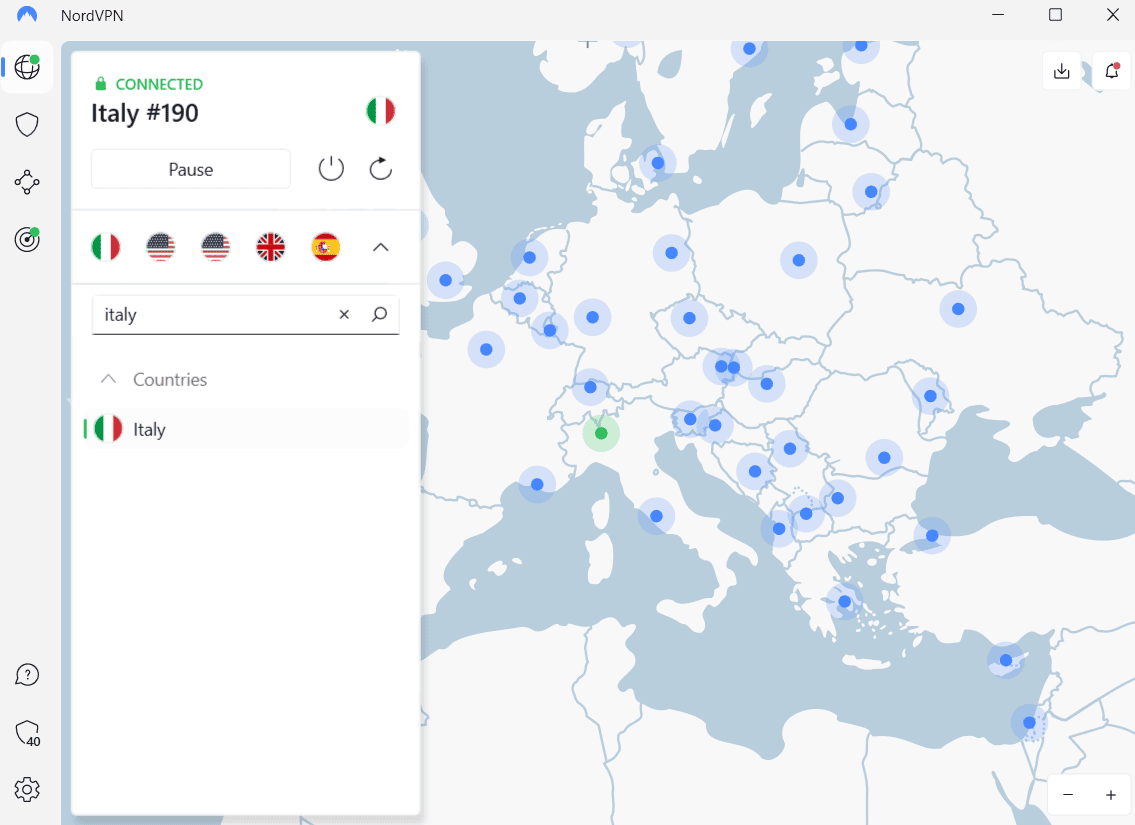The image size is (1135, 825).
Task: Select the server pin in Denmark
Action: (657, 163)
